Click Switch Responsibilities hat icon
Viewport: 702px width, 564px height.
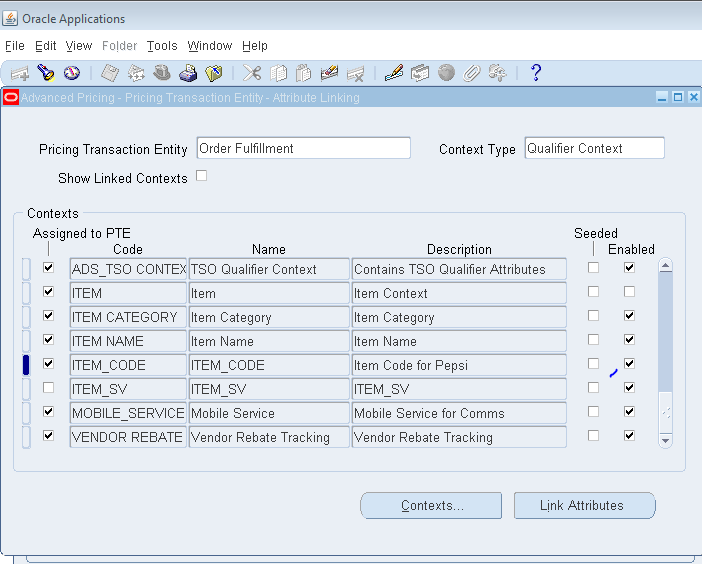(162, 73)
